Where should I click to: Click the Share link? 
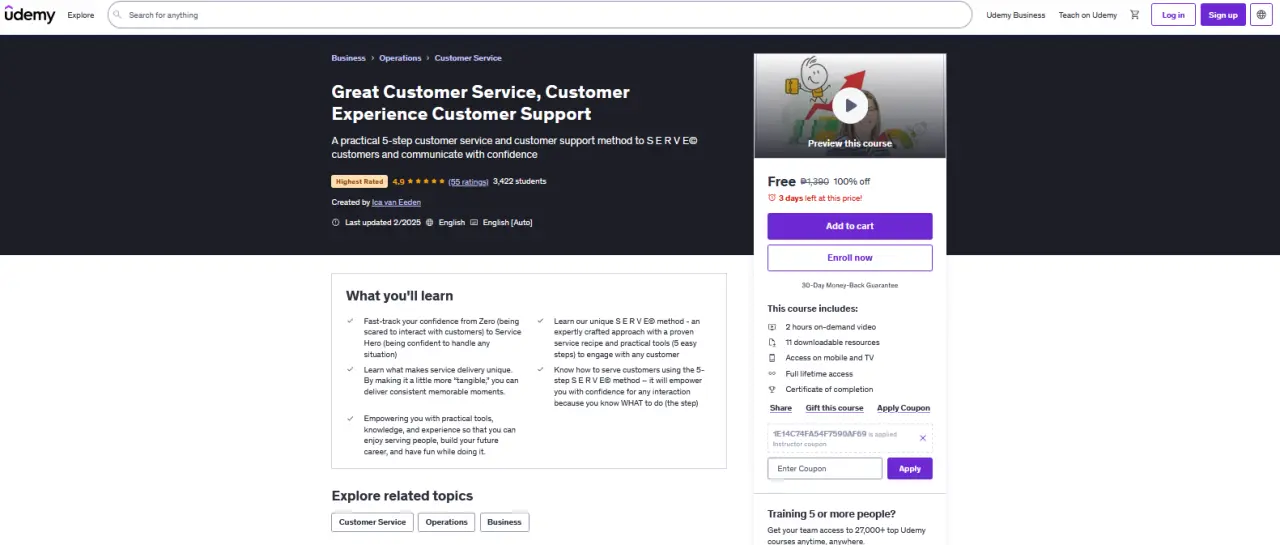[781, 408]
